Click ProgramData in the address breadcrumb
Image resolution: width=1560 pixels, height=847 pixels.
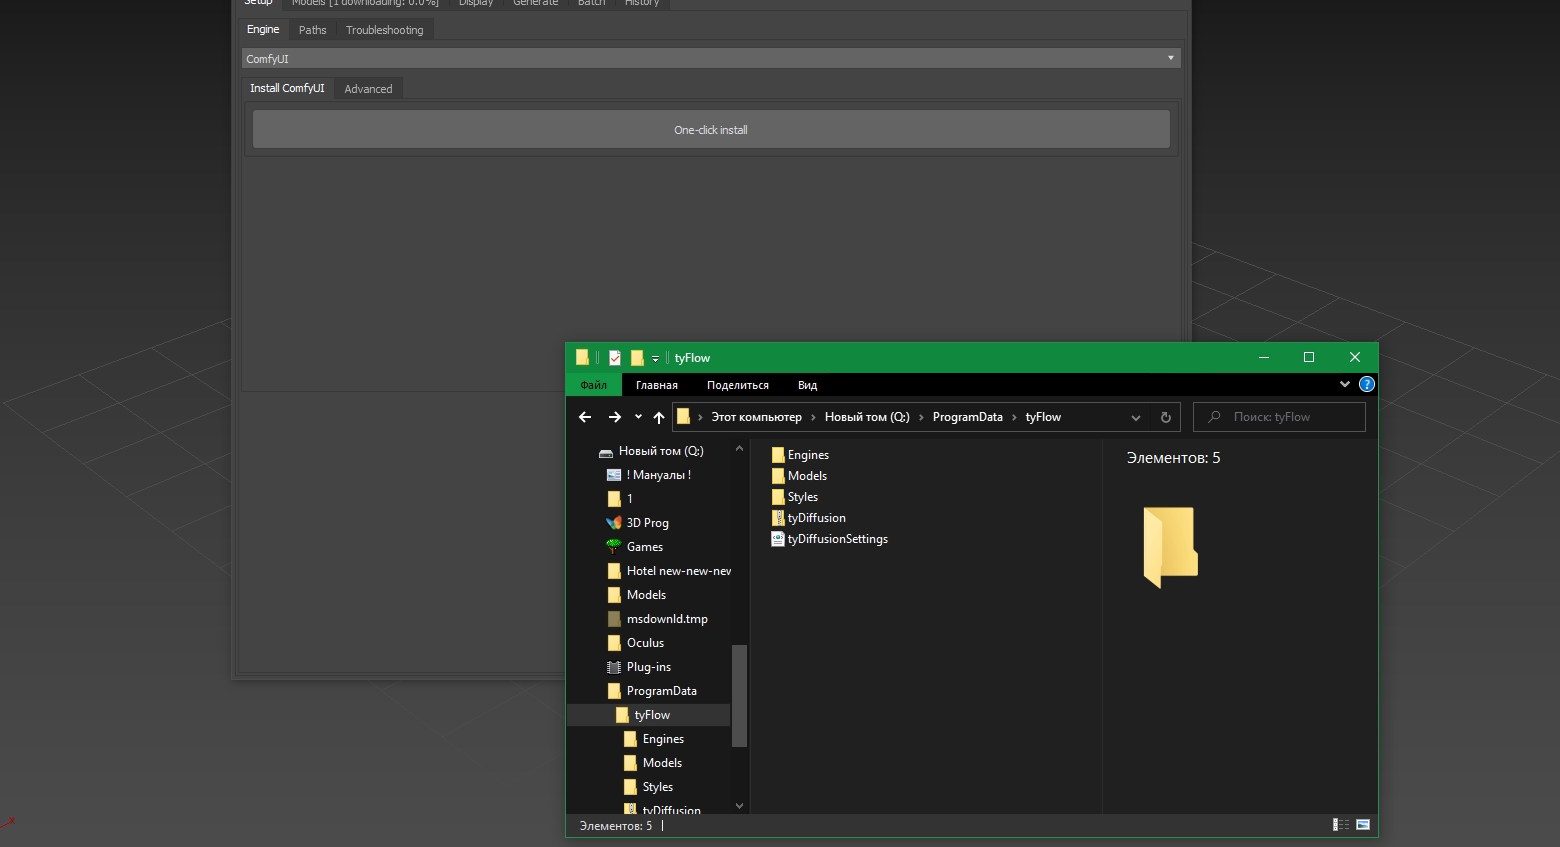(x=967, y=417)
